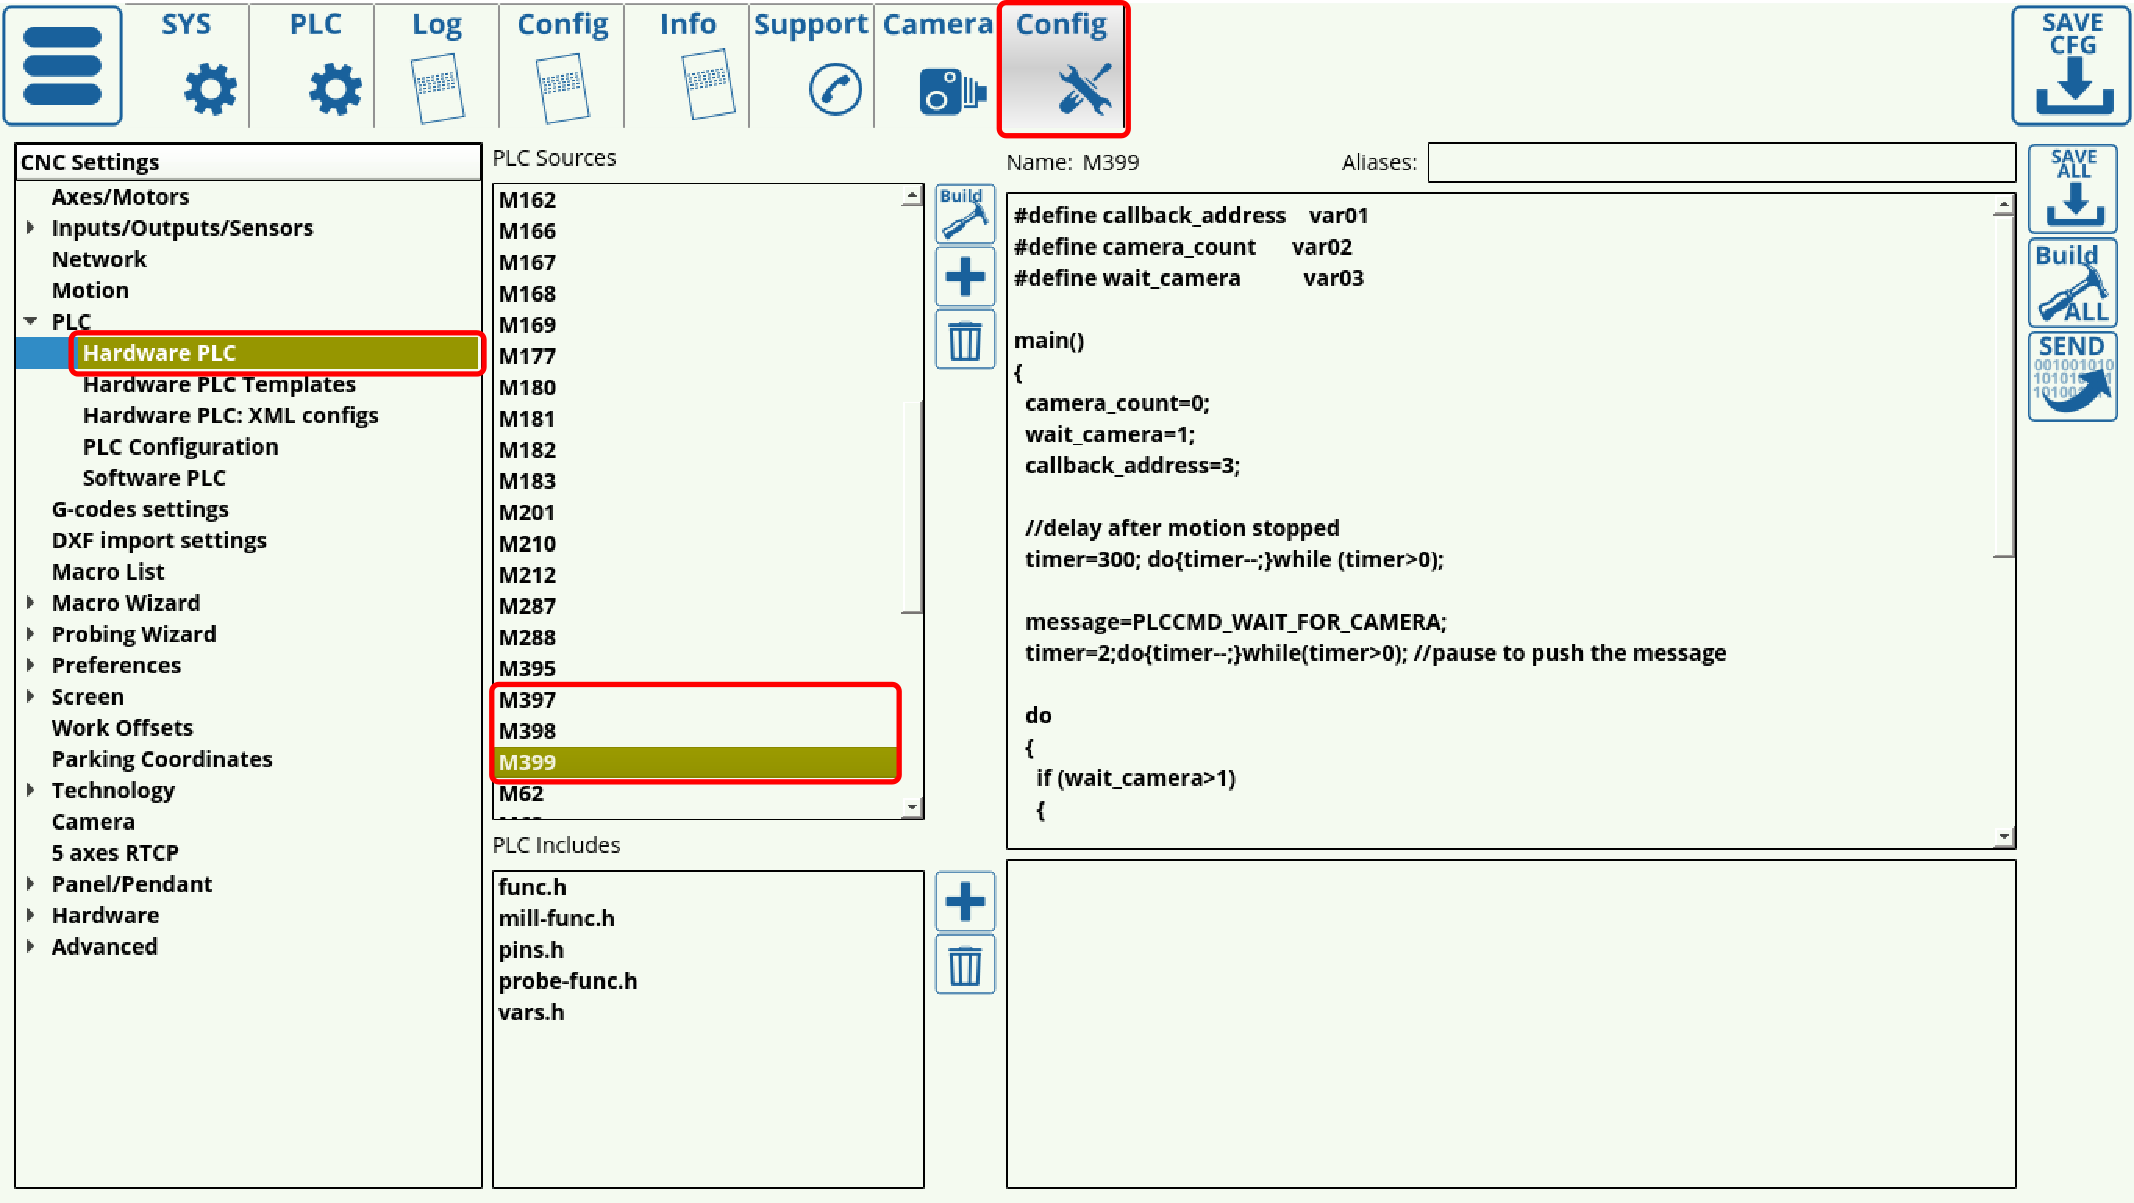Screen dimensions: 2134x1203
Task: Add a new PLC source file
Action: coord(964,277)
